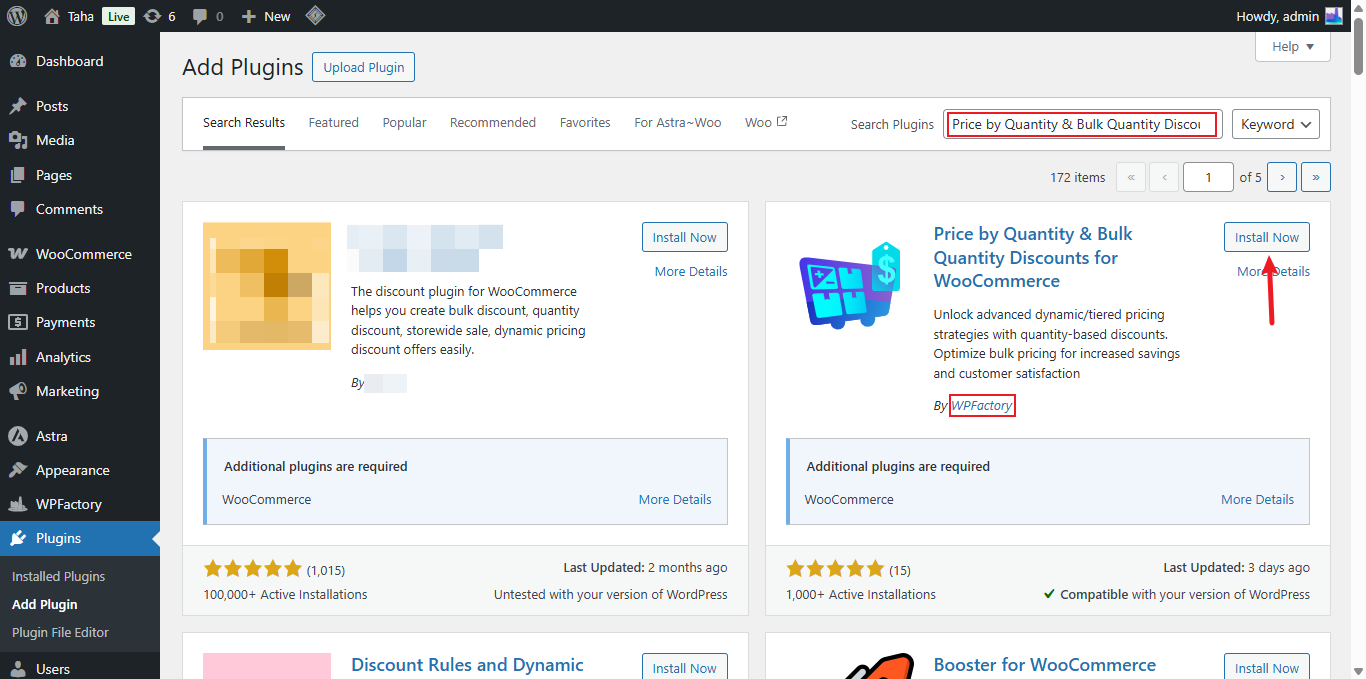Viewport: 1366px width, 679px height.
Task: Open the Woo external link tab
Action: click(766, 123)
